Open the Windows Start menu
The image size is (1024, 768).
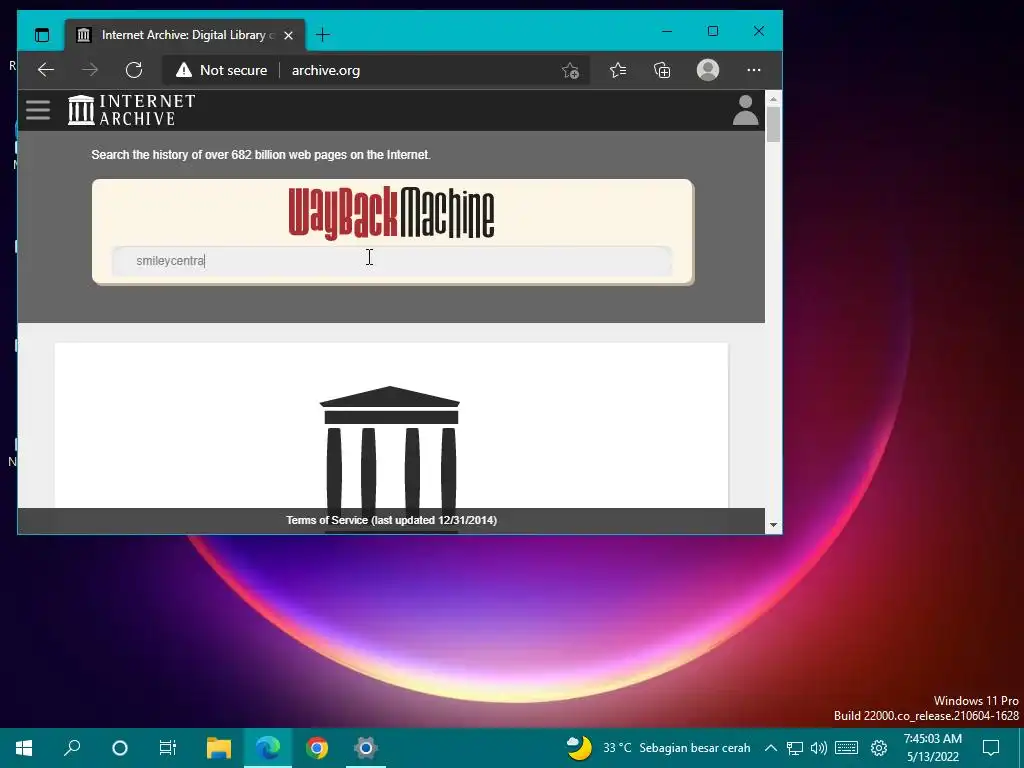[x=24, y=748]
